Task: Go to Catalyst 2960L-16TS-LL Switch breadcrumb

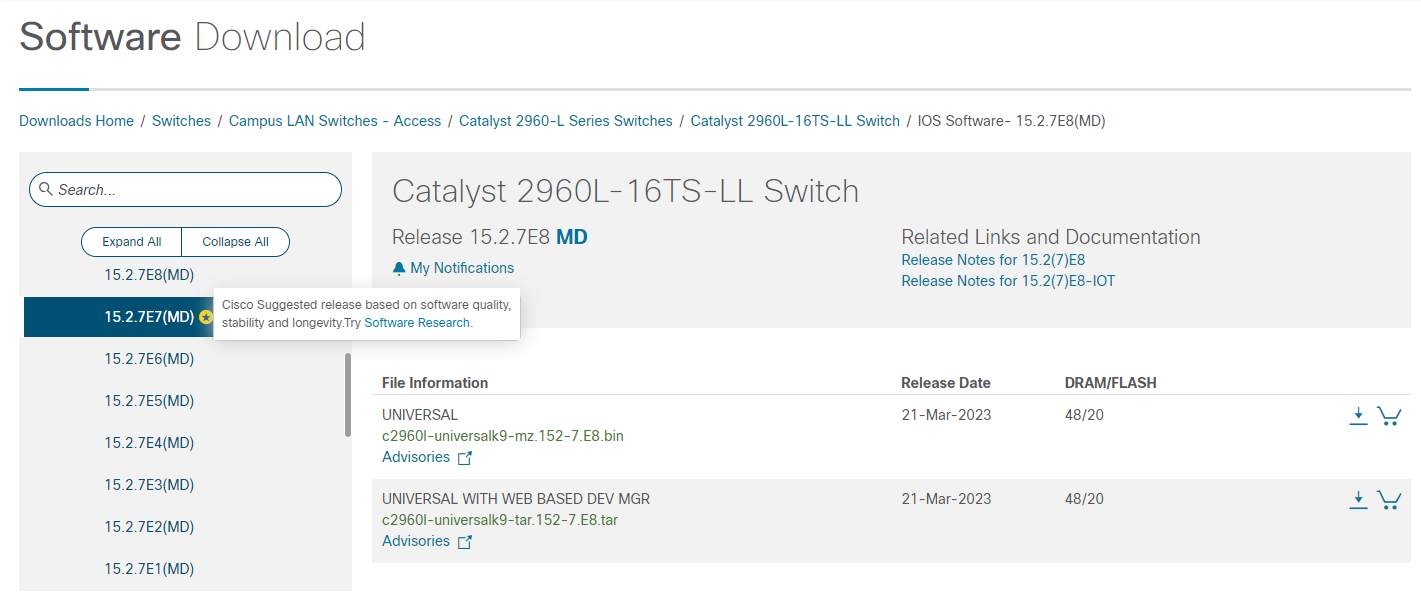Action: click(795, 121)
